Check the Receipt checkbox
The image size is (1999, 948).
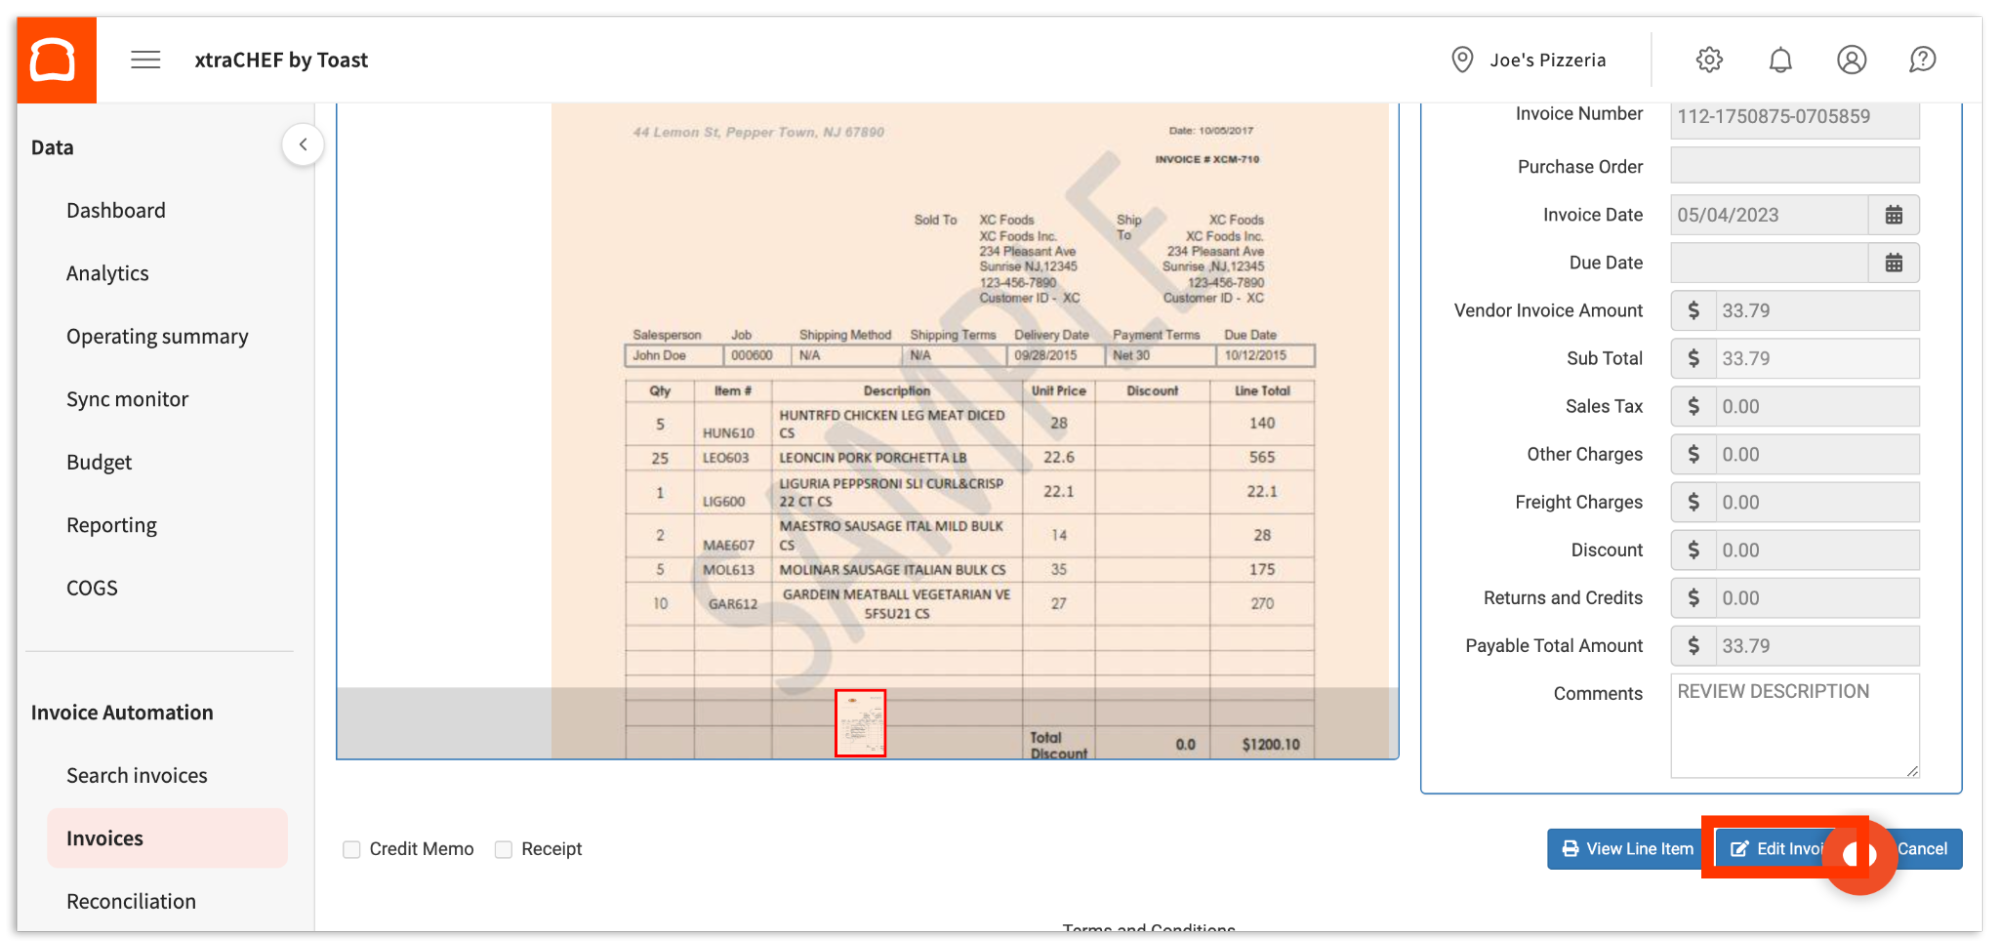503,848
